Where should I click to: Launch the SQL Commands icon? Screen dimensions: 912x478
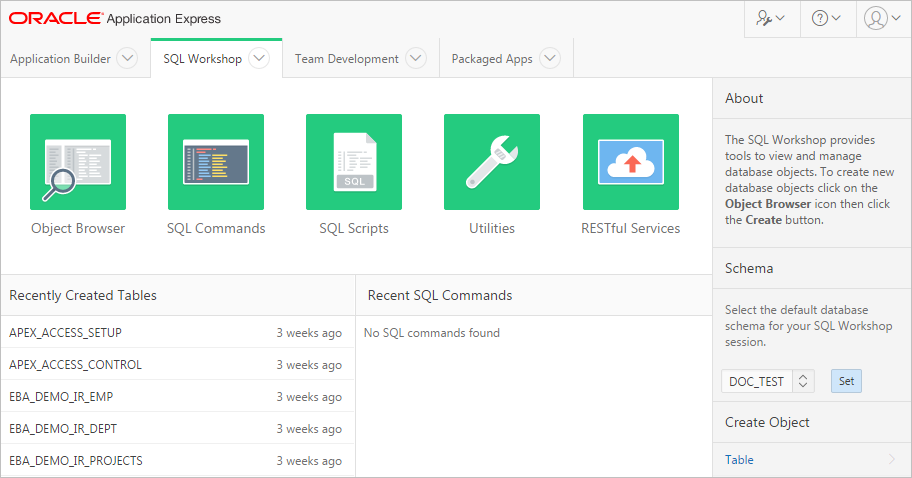pyautogui.click(x=216, y=161)
